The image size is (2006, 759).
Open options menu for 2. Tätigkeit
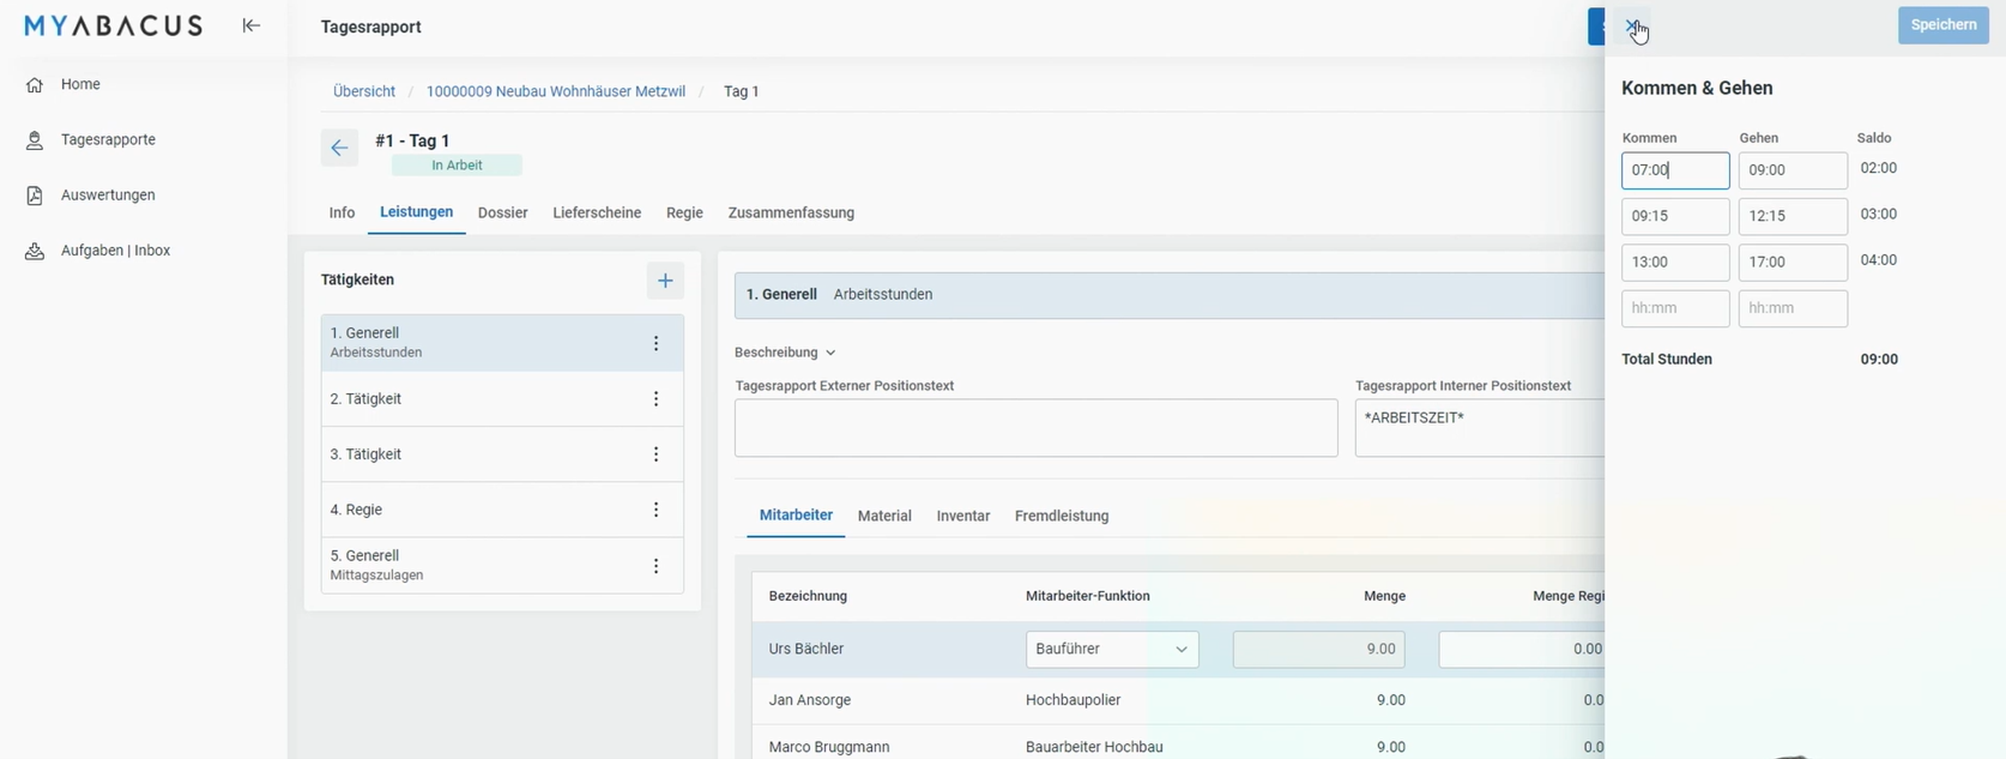coord(656,399)
